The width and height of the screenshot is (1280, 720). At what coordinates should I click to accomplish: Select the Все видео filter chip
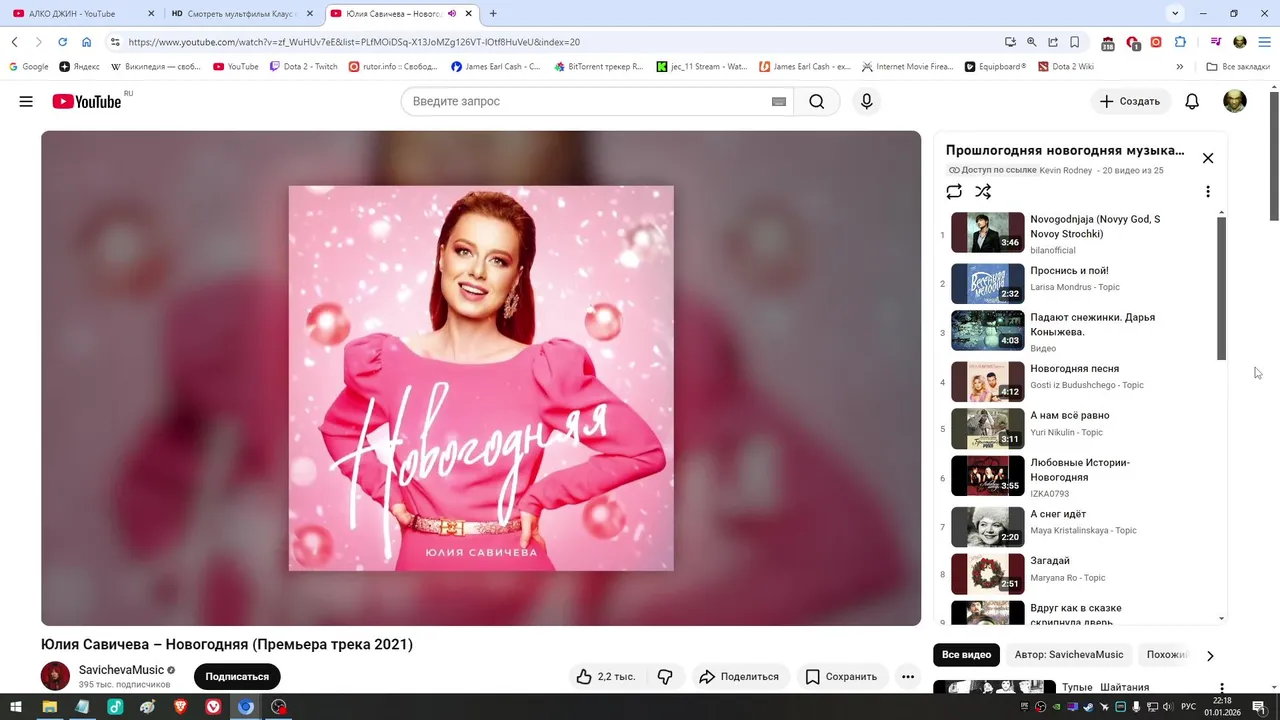tap(967, 655)
